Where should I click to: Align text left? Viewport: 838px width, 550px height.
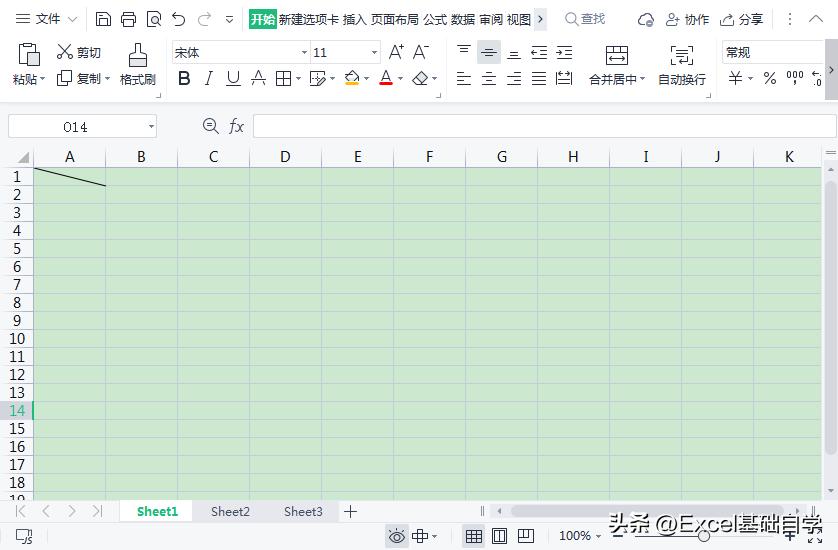[464, 79]
